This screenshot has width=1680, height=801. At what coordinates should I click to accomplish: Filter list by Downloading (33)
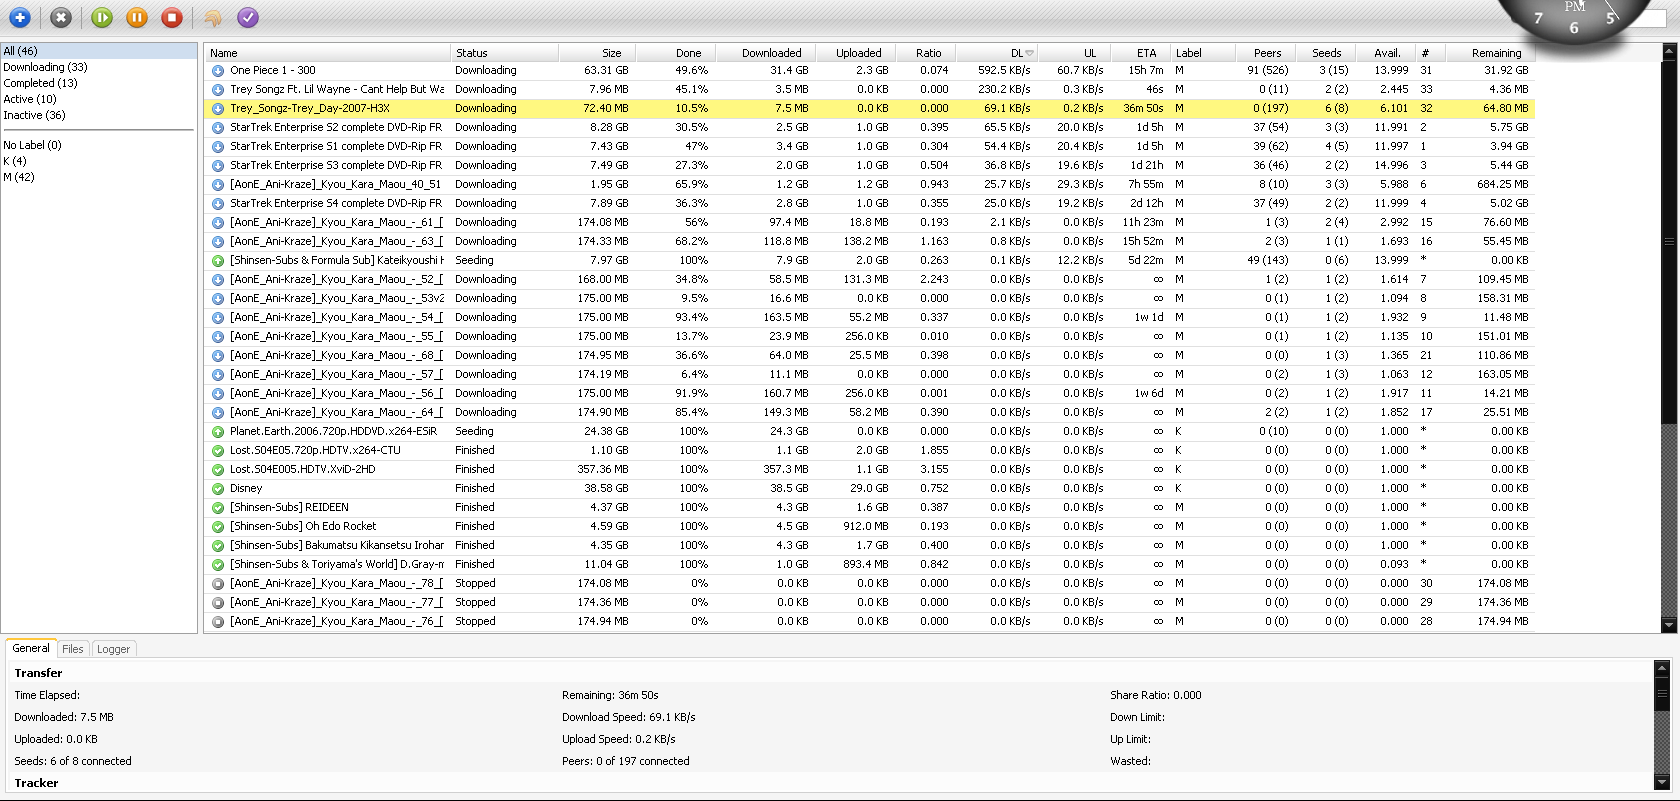[45, 67]
